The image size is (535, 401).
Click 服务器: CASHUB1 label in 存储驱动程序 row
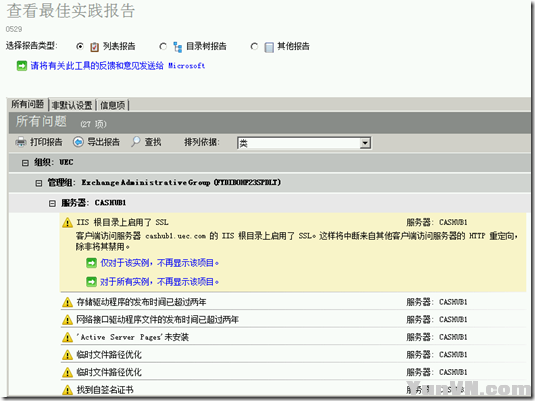[x=437, y=302]
